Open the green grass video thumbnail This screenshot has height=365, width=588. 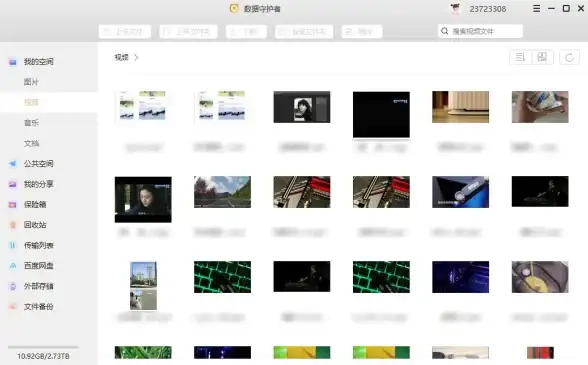pyautogui.click(x=143, y=353)
